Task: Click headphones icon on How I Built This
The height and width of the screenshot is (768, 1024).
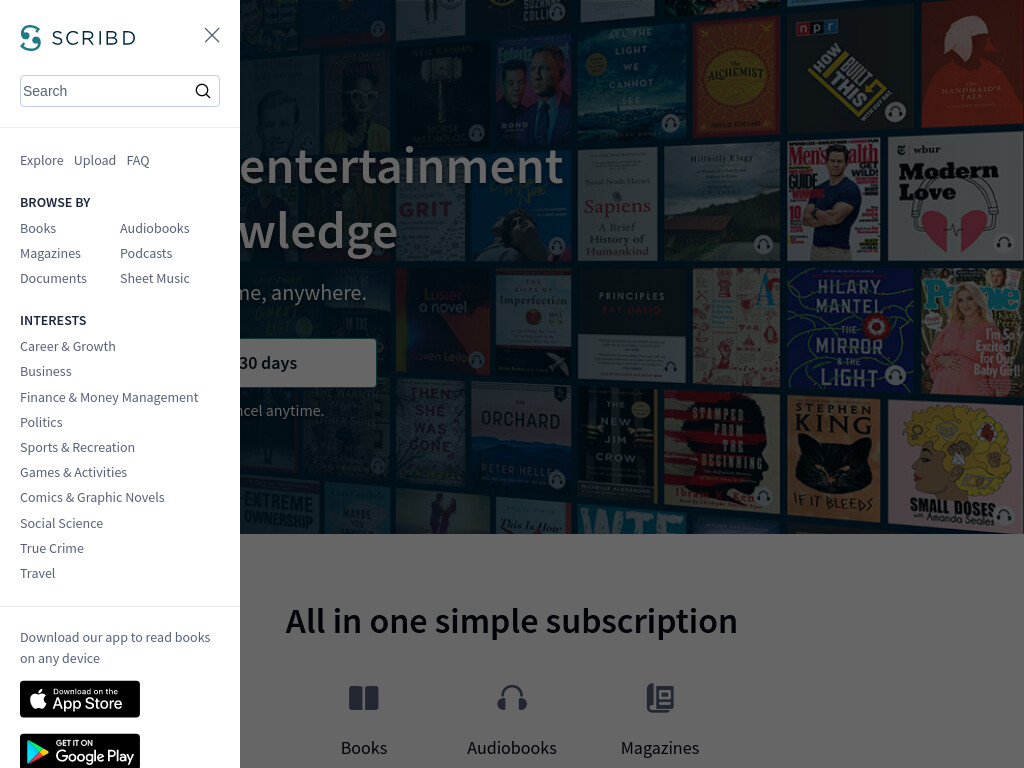Action: click(895, 112)
